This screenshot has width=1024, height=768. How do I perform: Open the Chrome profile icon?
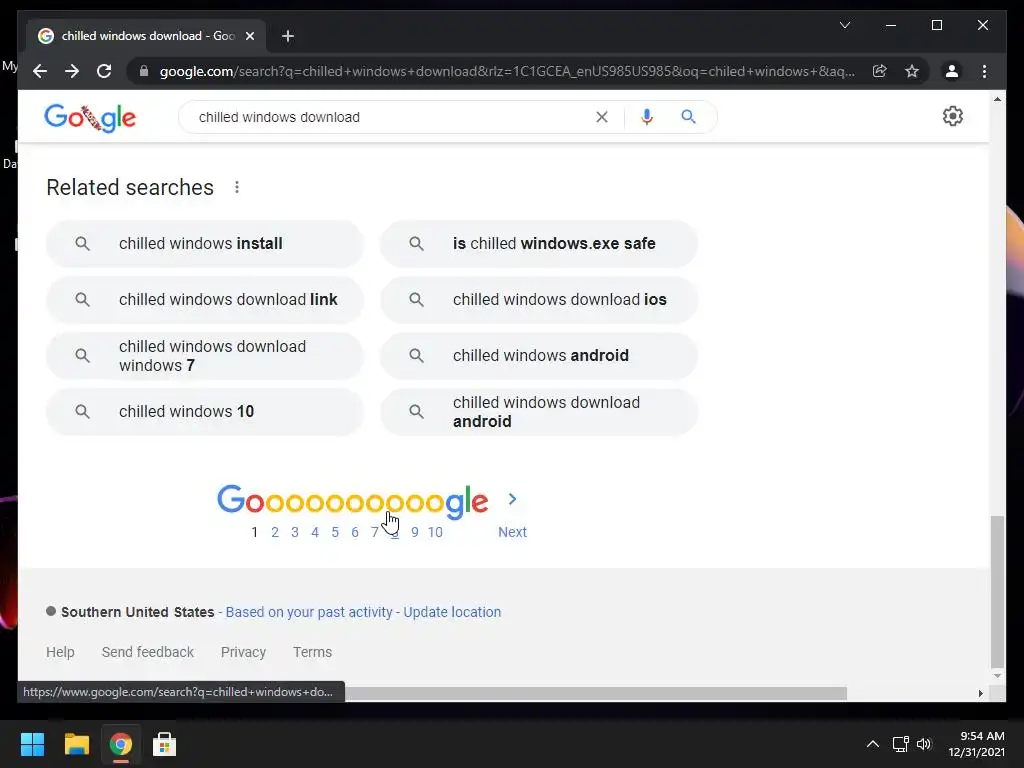tap(952, 71)
